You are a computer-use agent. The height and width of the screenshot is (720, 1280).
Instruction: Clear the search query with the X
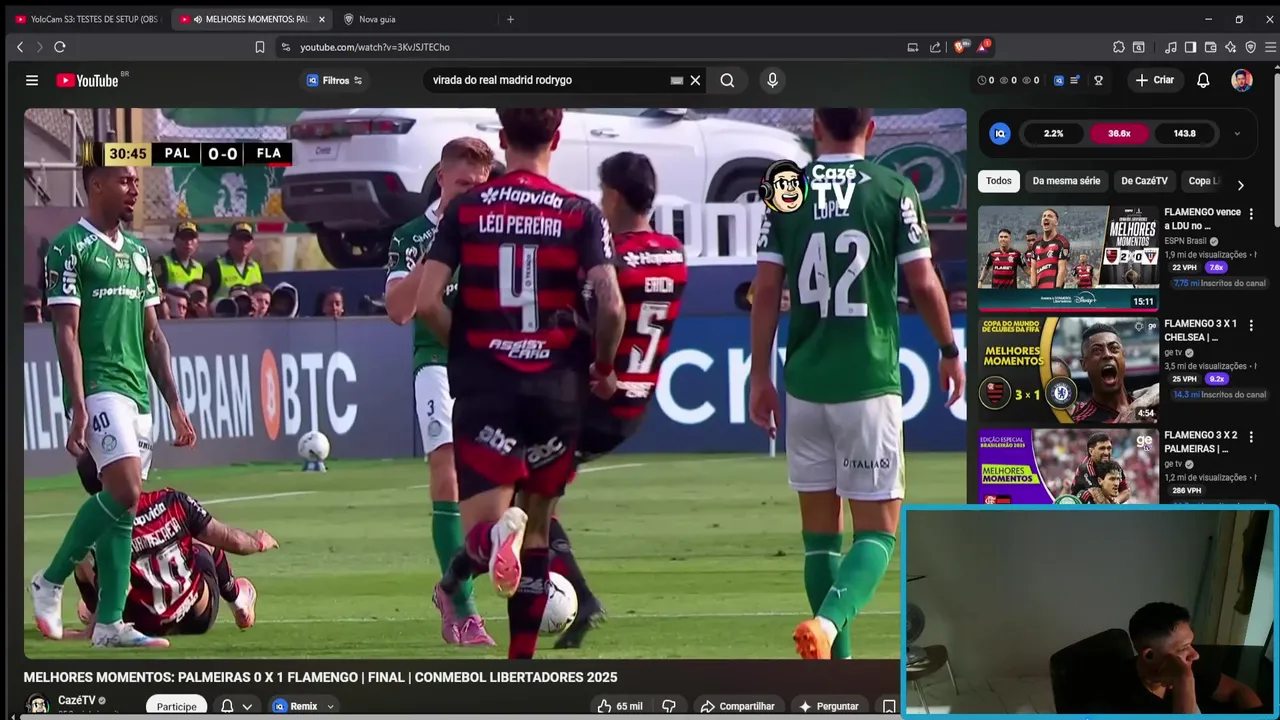click(x=695, y=80)
